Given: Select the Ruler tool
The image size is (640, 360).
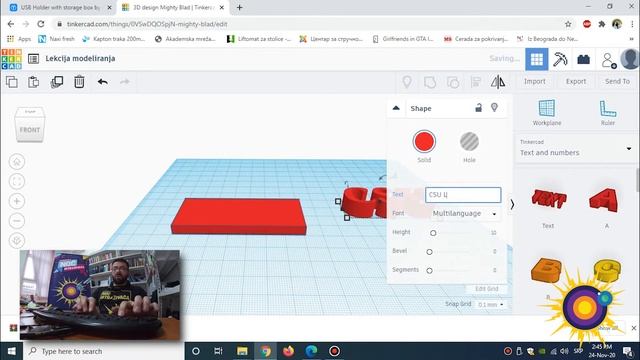Looking at the screenshot, I should [607, 113].
